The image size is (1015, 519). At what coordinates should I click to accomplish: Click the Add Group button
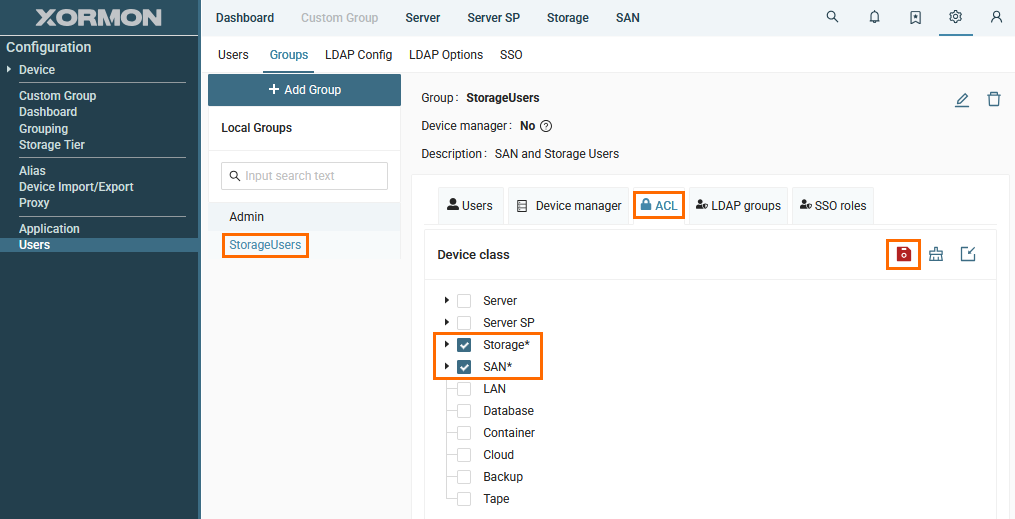tap(304, 90)
